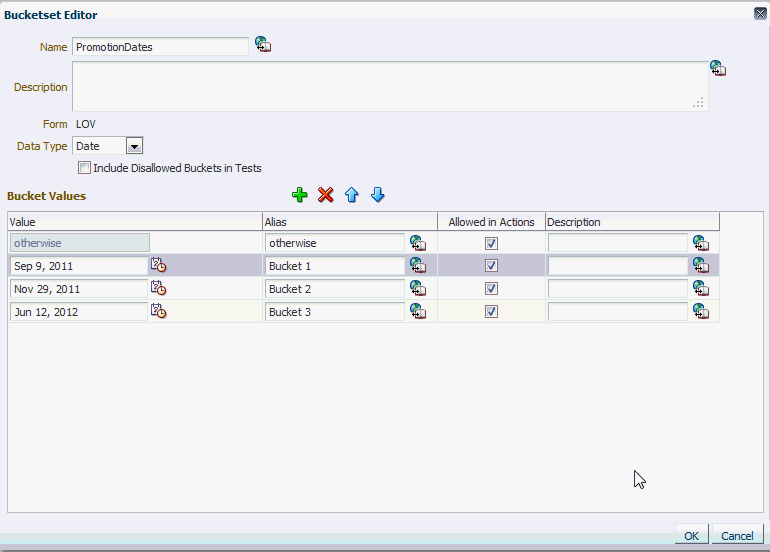Click the translation icon for the Bucket 2 description
The height and width of the screenshot is (552, 770).
(x=701, y=288)
